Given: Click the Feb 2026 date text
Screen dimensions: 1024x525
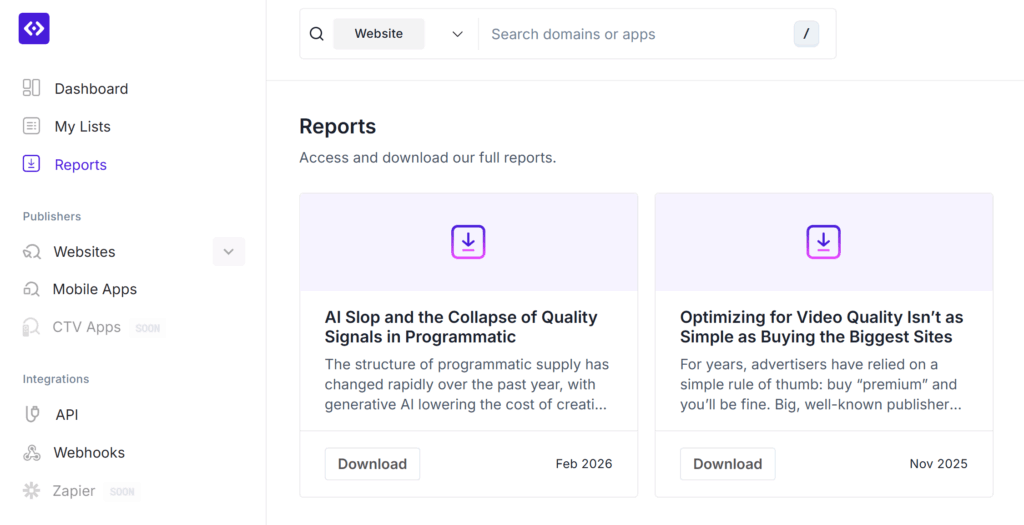Looking at the screenshot, I should 584,464.
